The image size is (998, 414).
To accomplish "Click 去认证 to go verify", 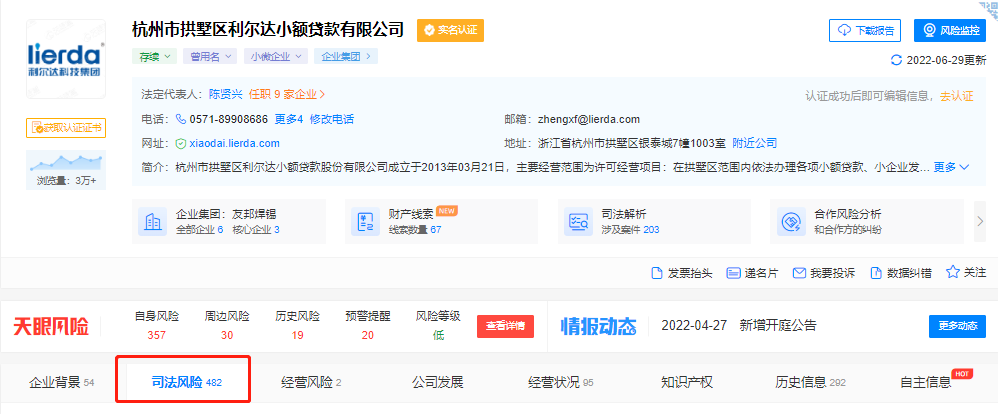I will point(957,96).
